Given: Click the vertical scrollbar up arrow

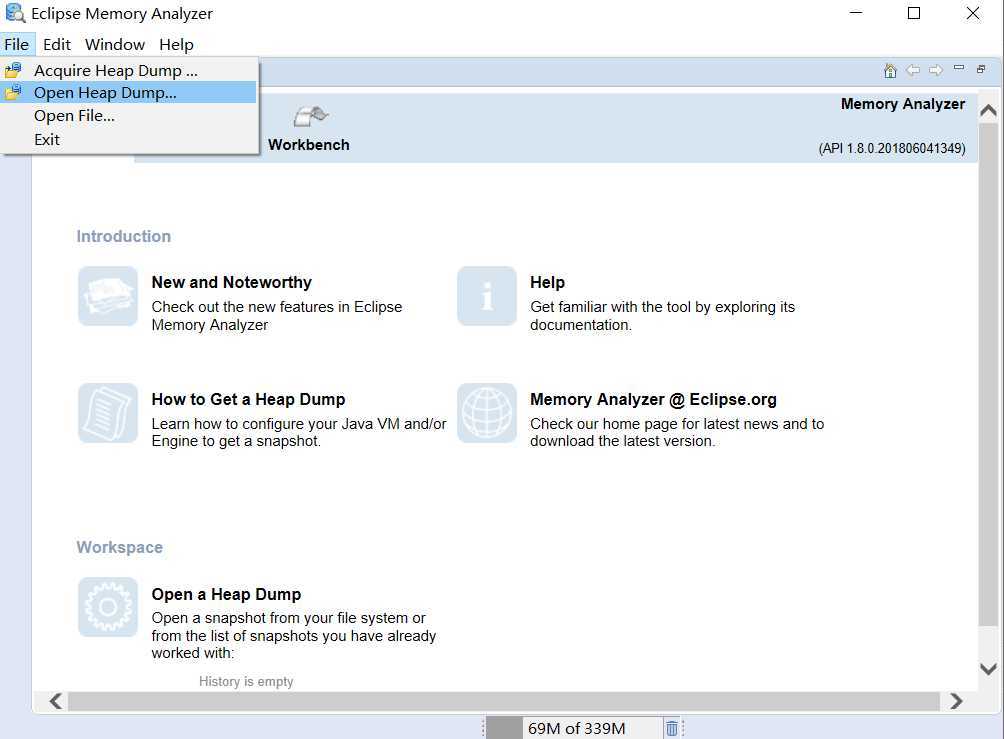Looking at the screenshot, I should coord(989,111).
